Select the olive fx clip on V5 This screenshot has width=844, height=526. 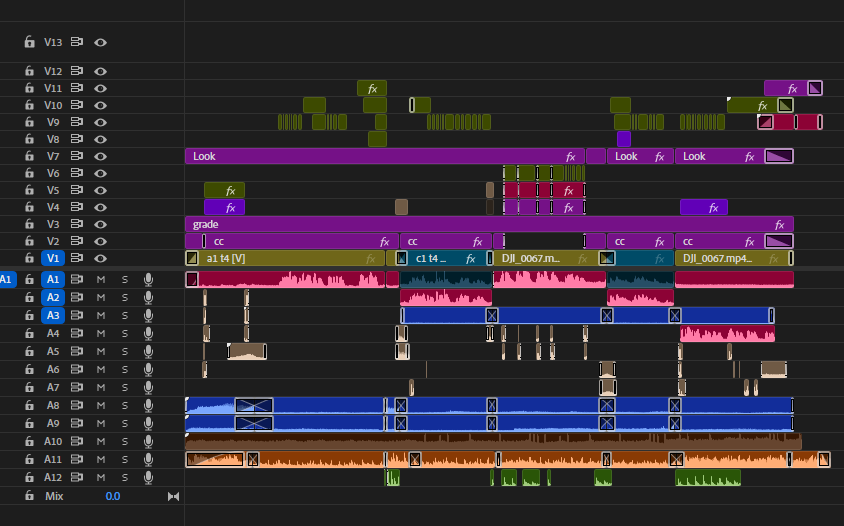coord(224,190)
